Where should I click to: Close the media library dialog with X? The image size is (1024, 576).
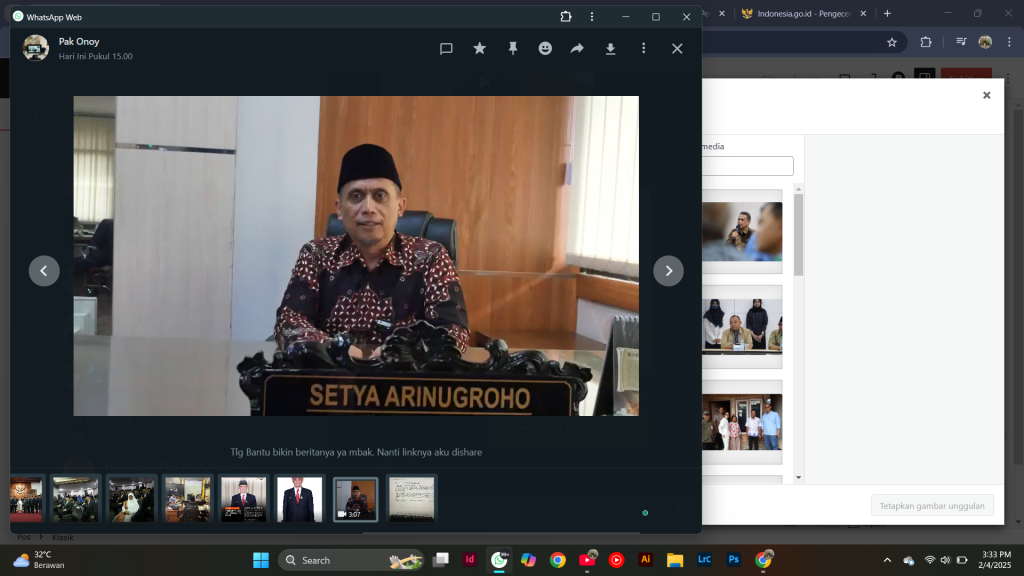pyautogui.click(x=987, y=95)
